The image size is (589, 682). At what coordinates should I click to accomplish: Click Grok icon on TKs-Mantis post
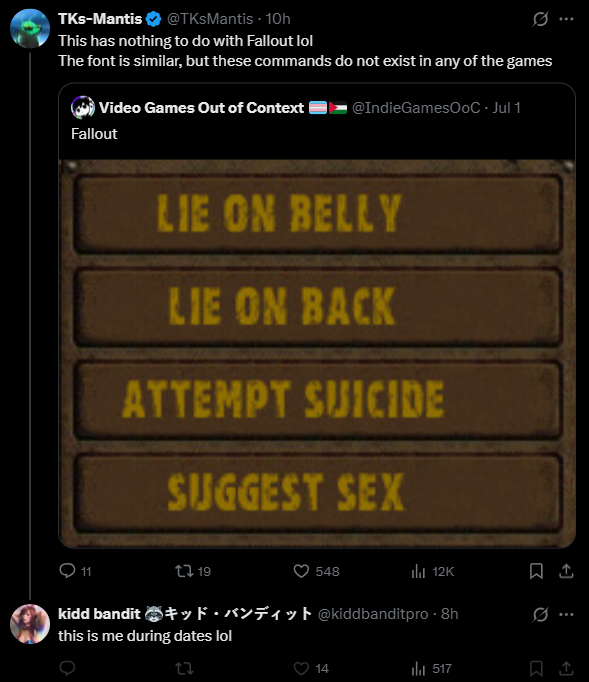[540, 19]
